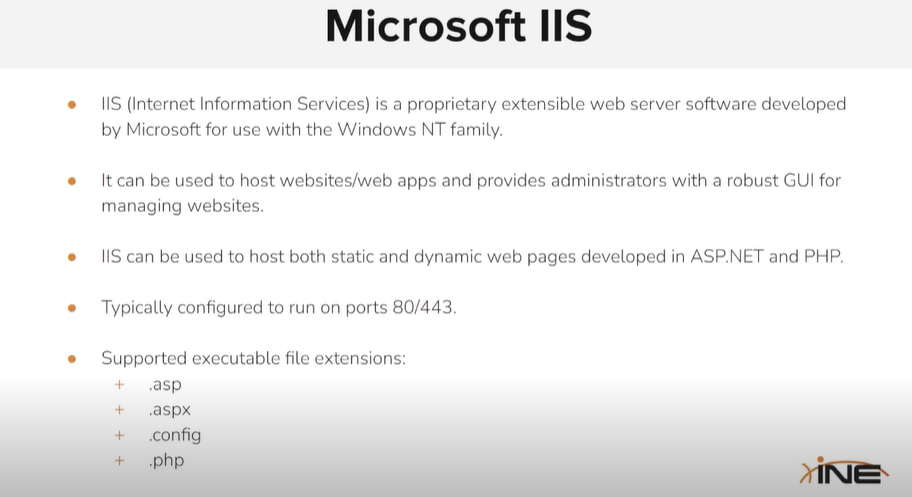Click the plus marker beside .config
912x497 pixels.
pyautogui.click(x=120, y=435)
